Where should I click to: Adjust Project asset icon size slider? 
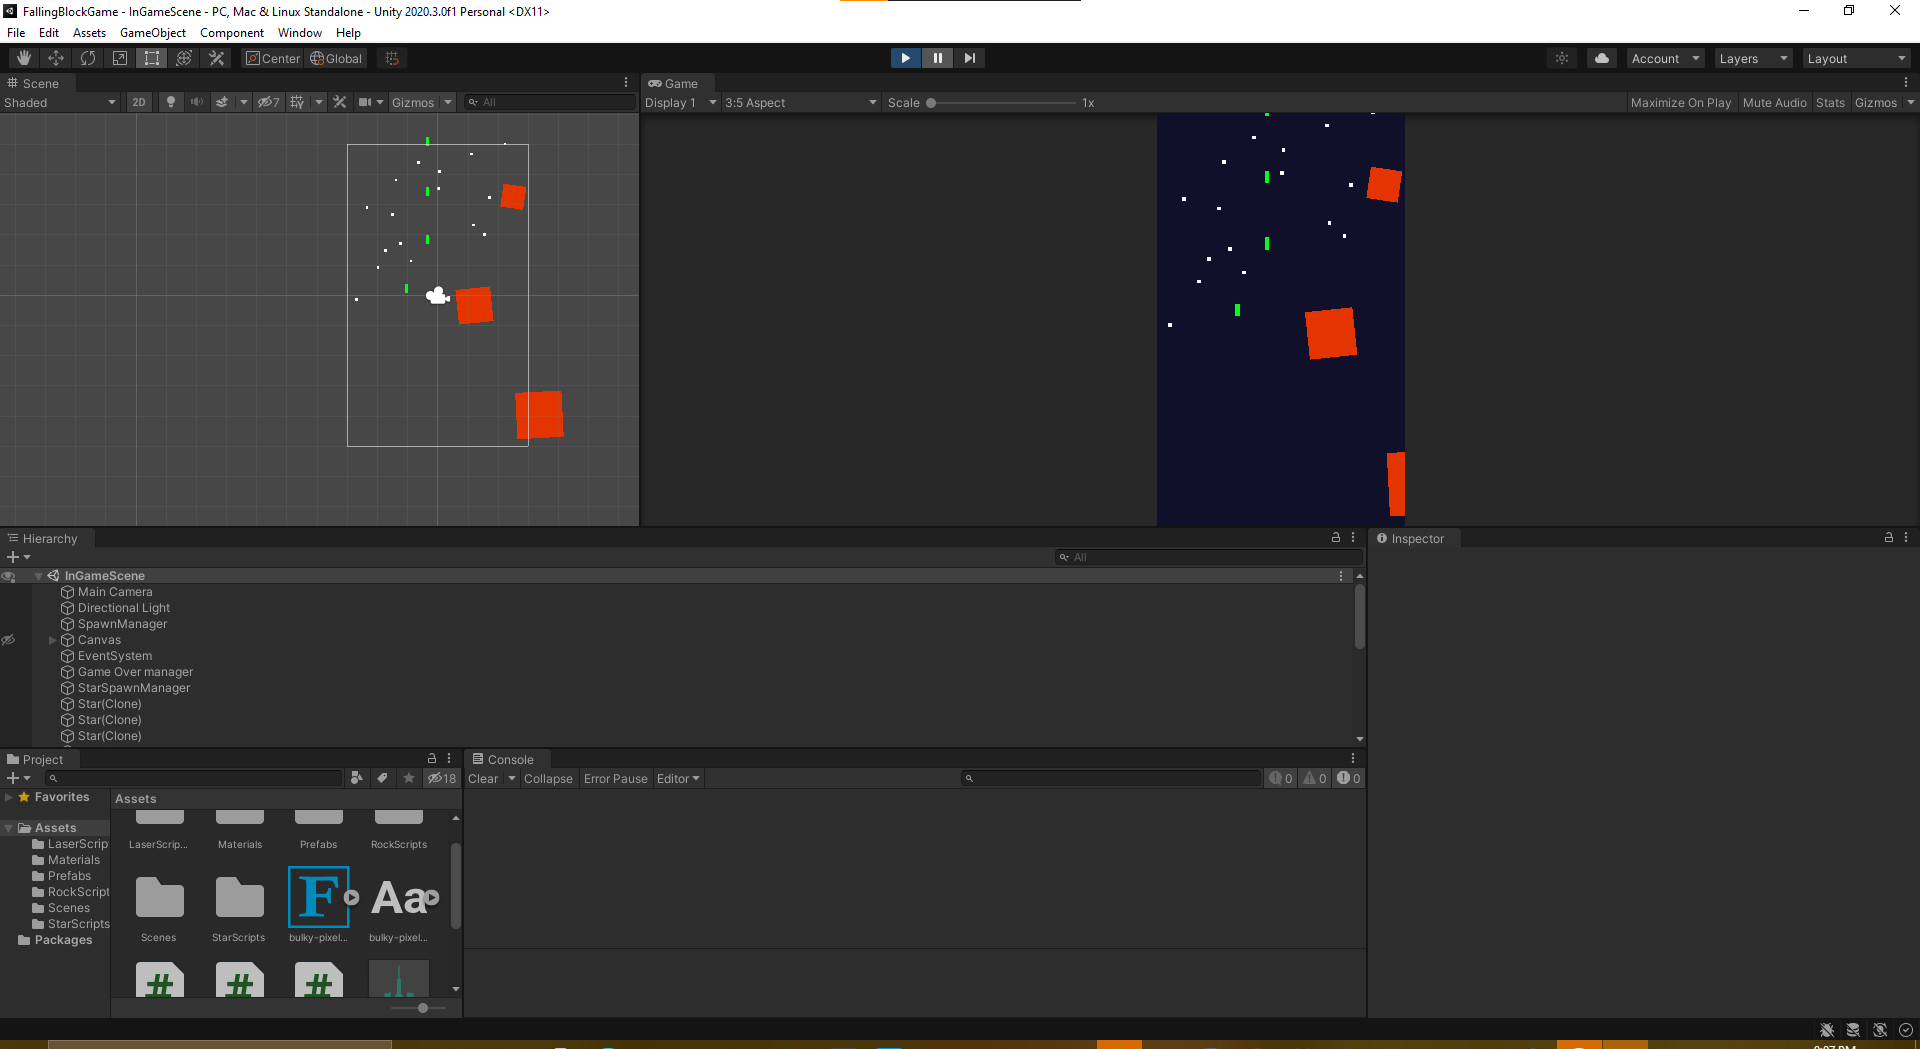coord(422,1008)
